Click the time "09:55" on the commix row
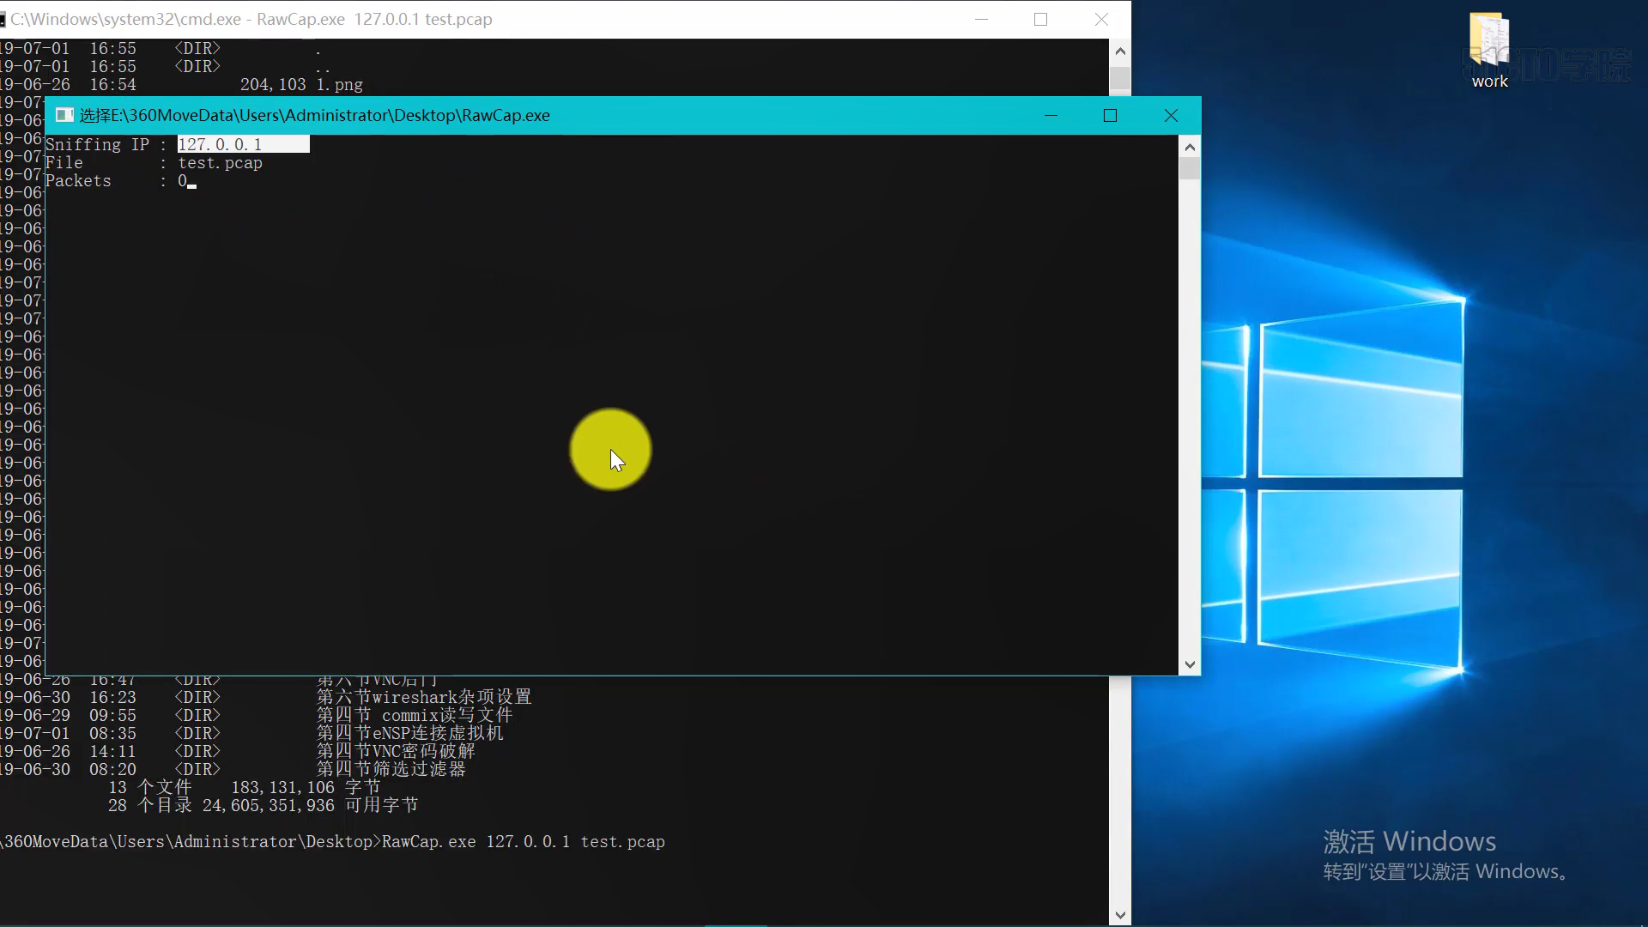 point(113,715)
